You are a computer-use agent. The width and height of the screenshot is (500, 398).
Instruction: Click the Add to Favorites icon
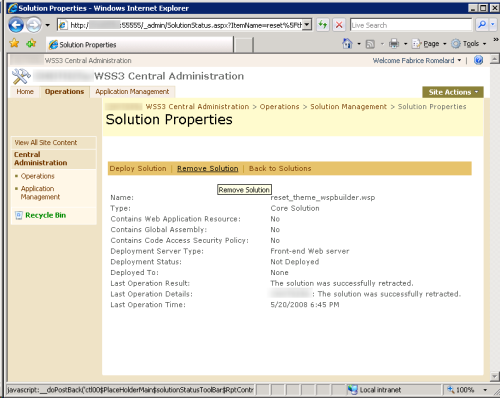click(x=31, y=43)
